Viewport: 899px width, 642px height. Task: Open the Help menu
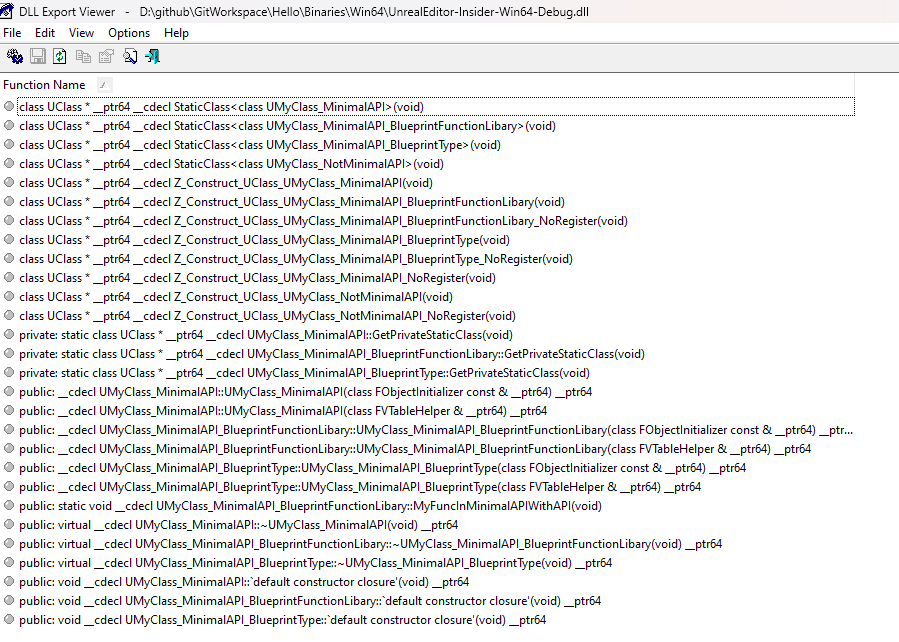coord(176,33)
